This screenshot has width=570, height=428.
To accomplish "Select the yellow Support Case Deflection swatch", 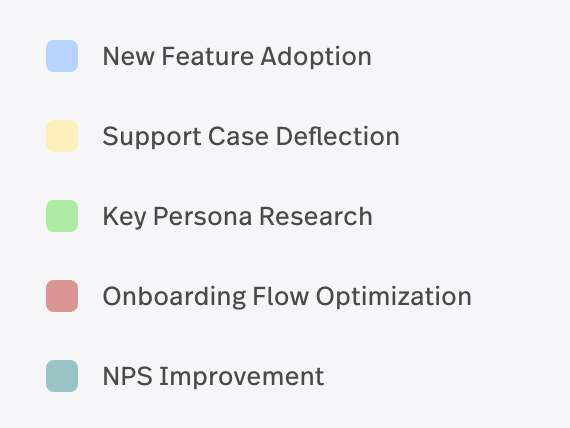I will pos(62,136).
